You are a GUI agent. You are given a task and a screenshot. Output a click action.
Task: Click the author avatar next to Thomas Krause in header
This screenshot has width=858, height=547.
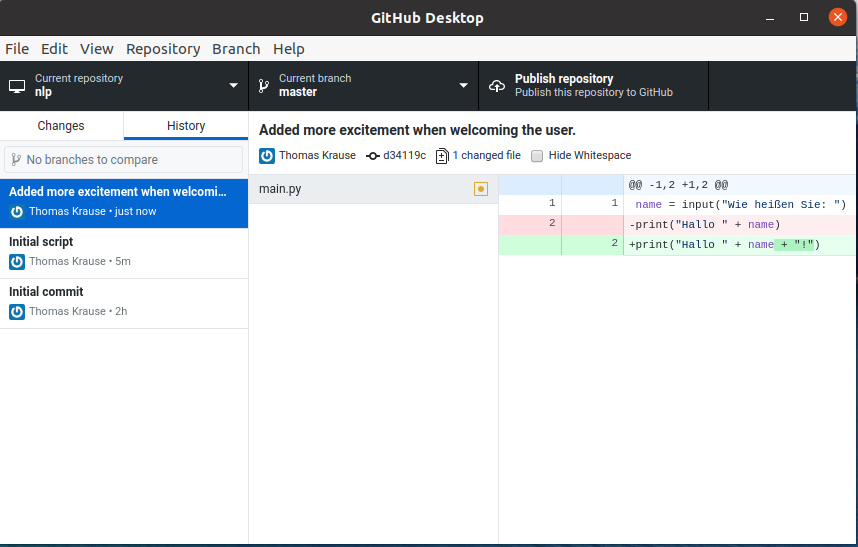tap(267, 156)
